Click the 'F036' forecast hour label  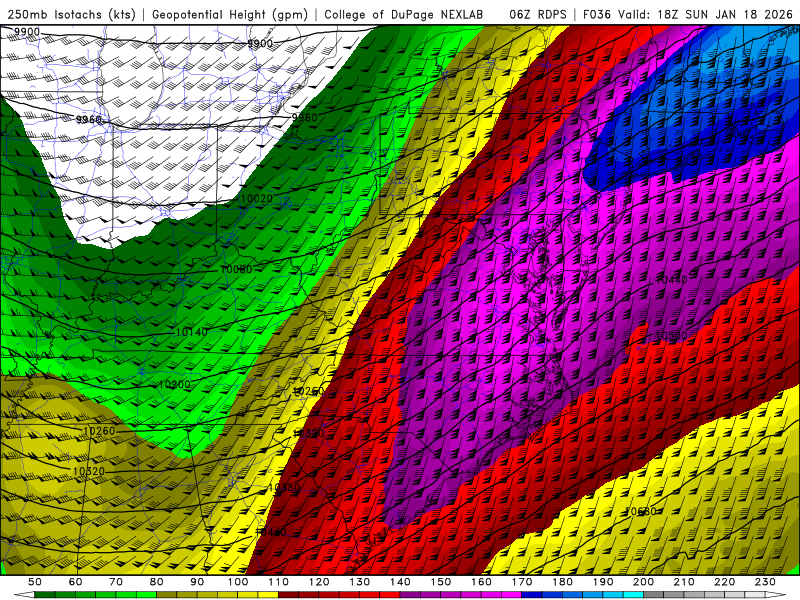point(596,14)
